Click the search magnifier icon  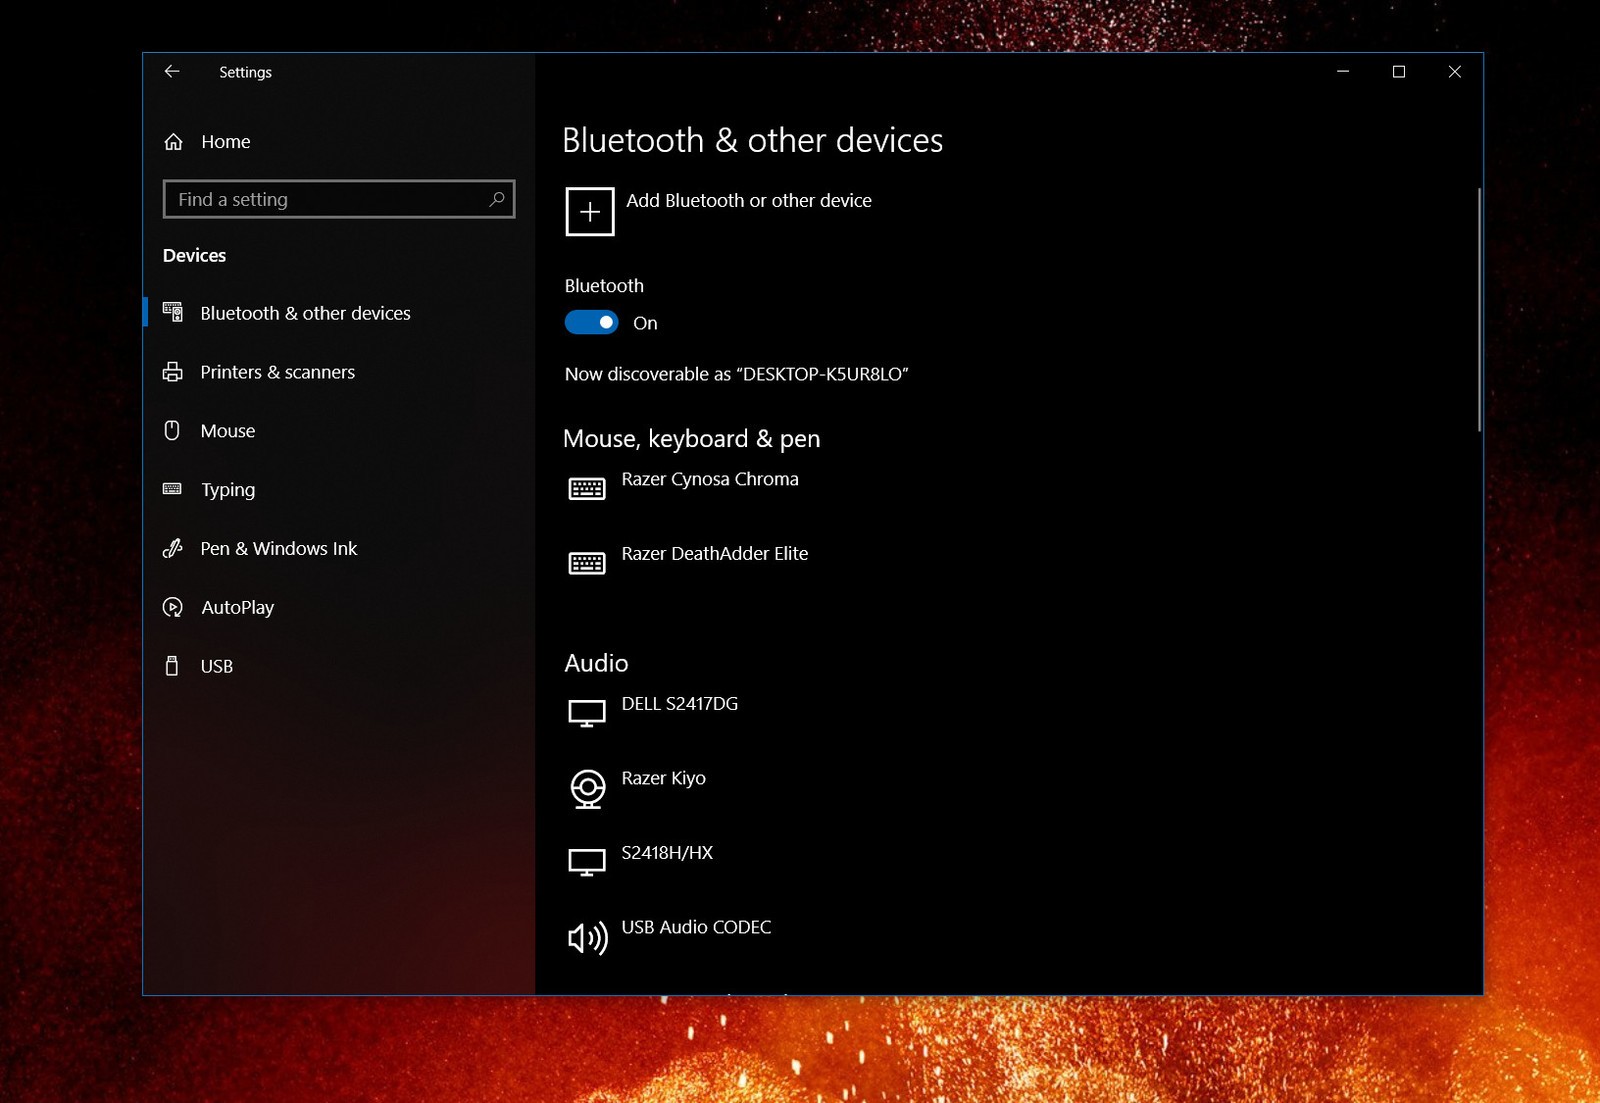[496, 199]
